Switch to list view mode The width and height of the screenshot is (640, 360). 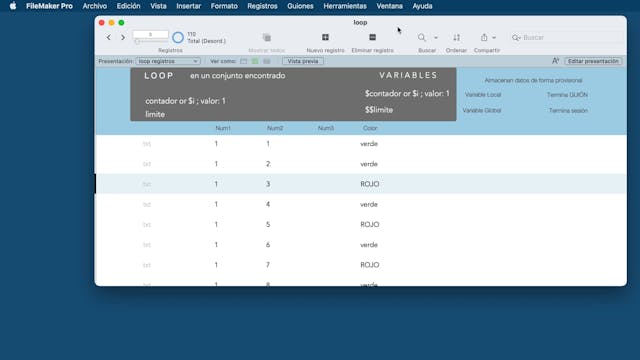(255, 61)
